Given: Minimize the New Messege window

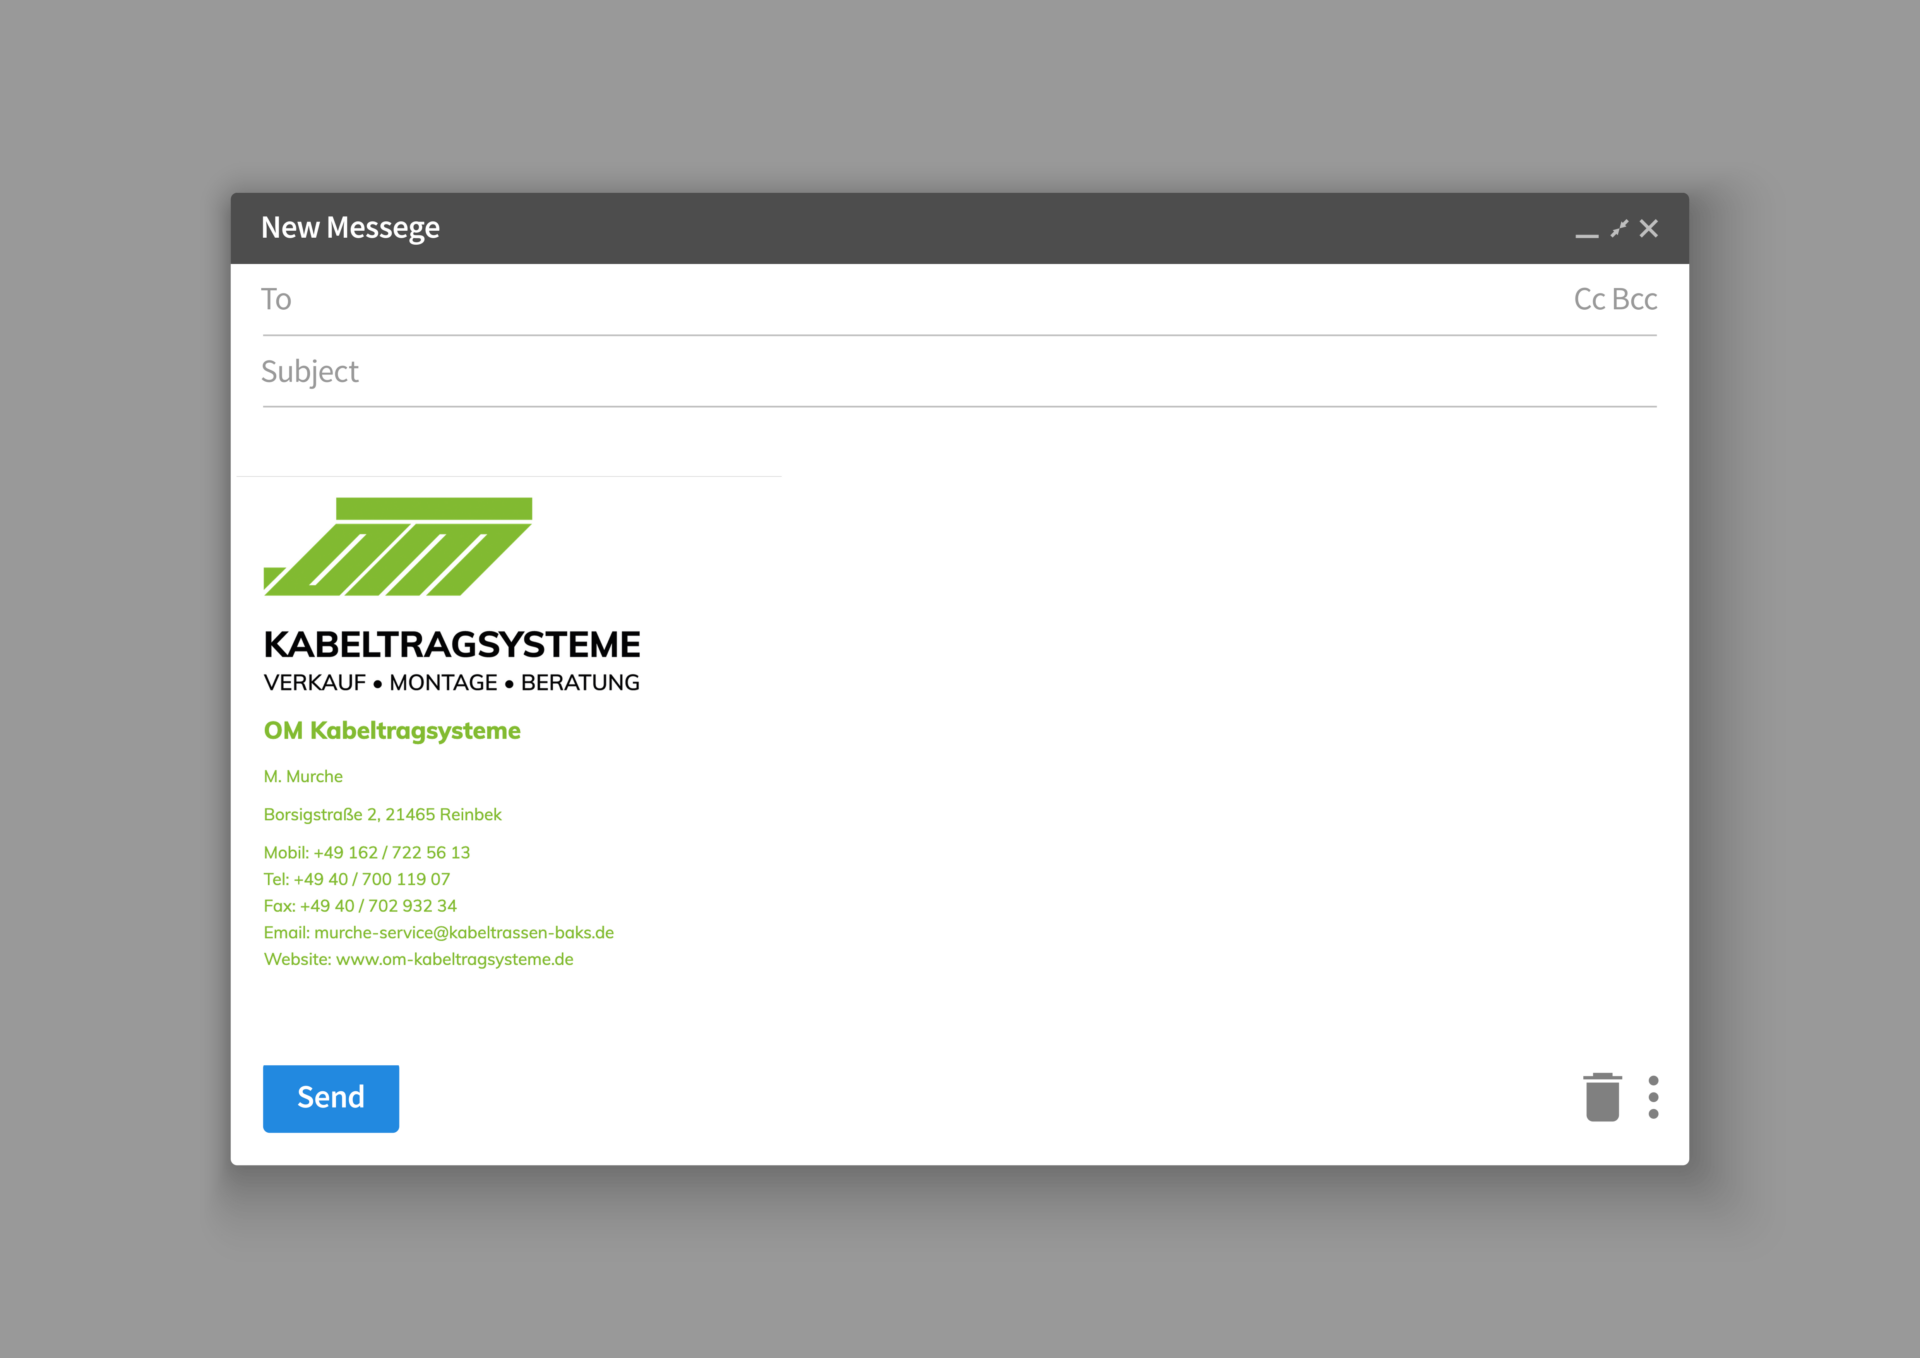Looking at the screenshot, I should point(1586,235).
